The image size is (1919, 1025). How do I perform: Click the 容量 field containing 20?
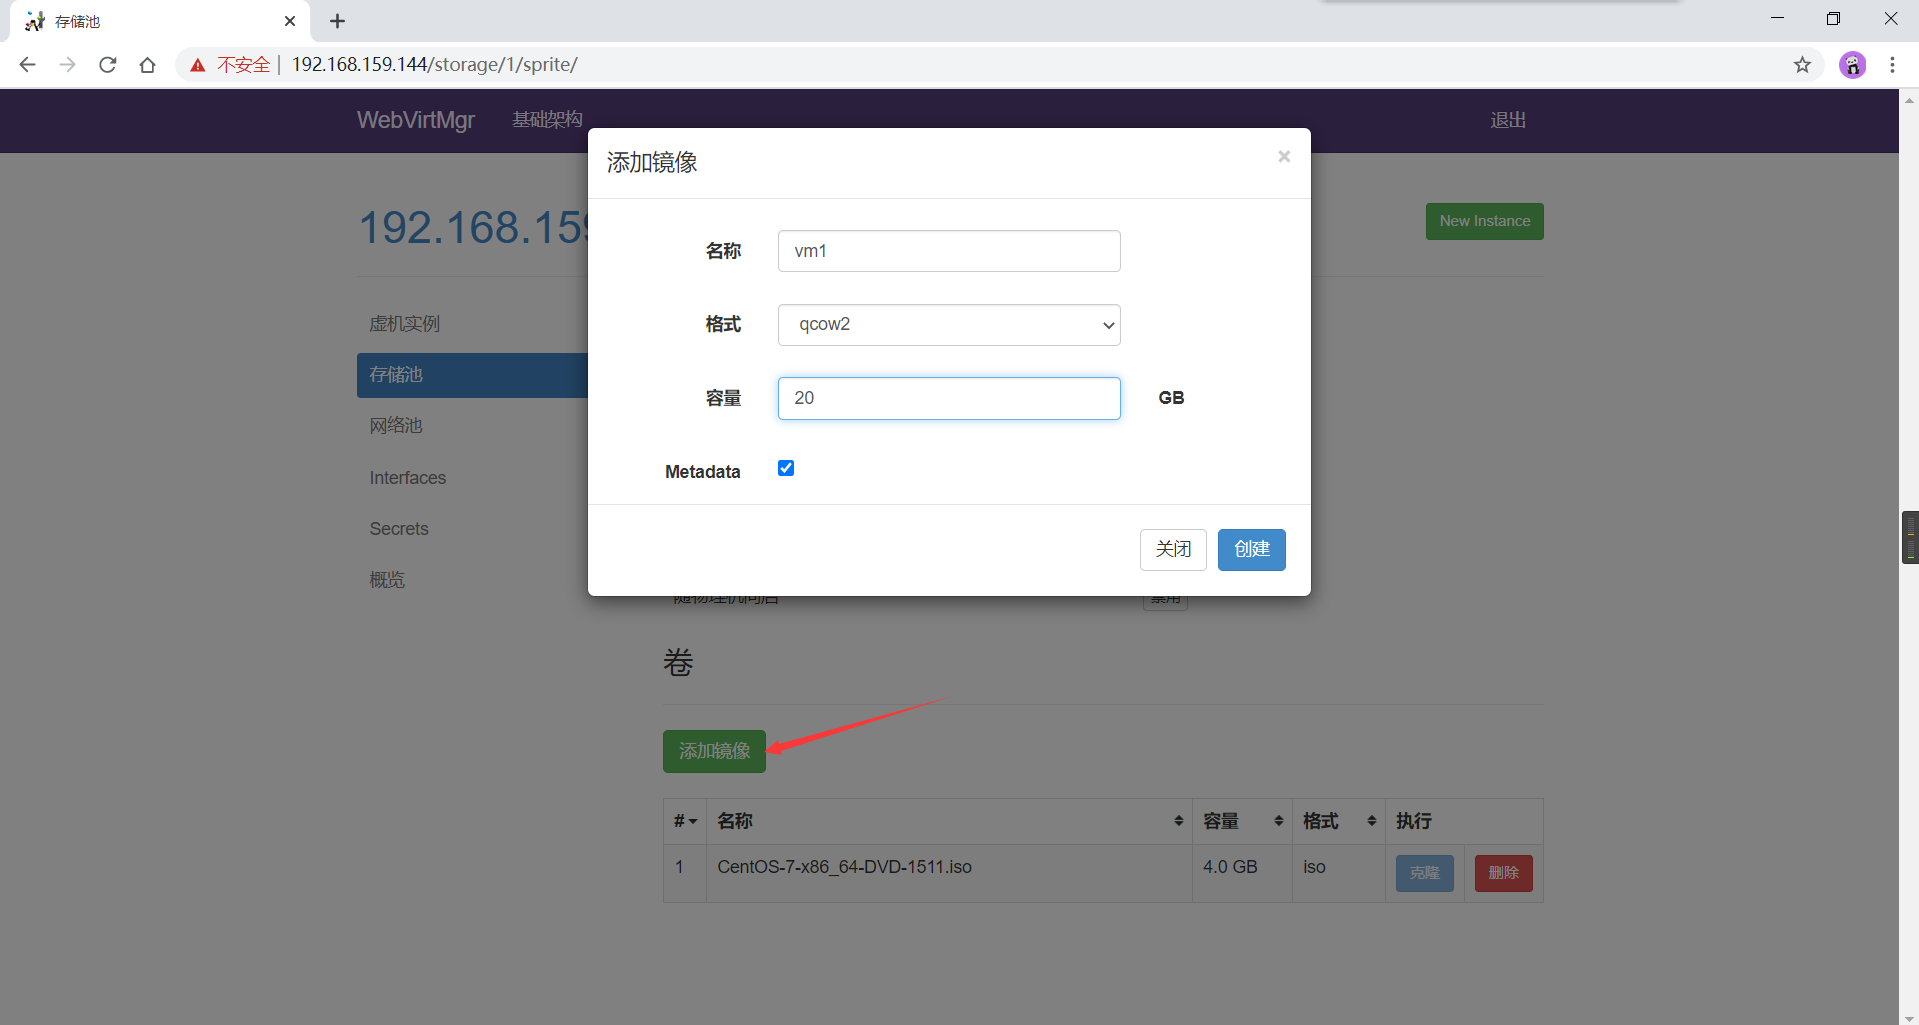tap(949, 398)
